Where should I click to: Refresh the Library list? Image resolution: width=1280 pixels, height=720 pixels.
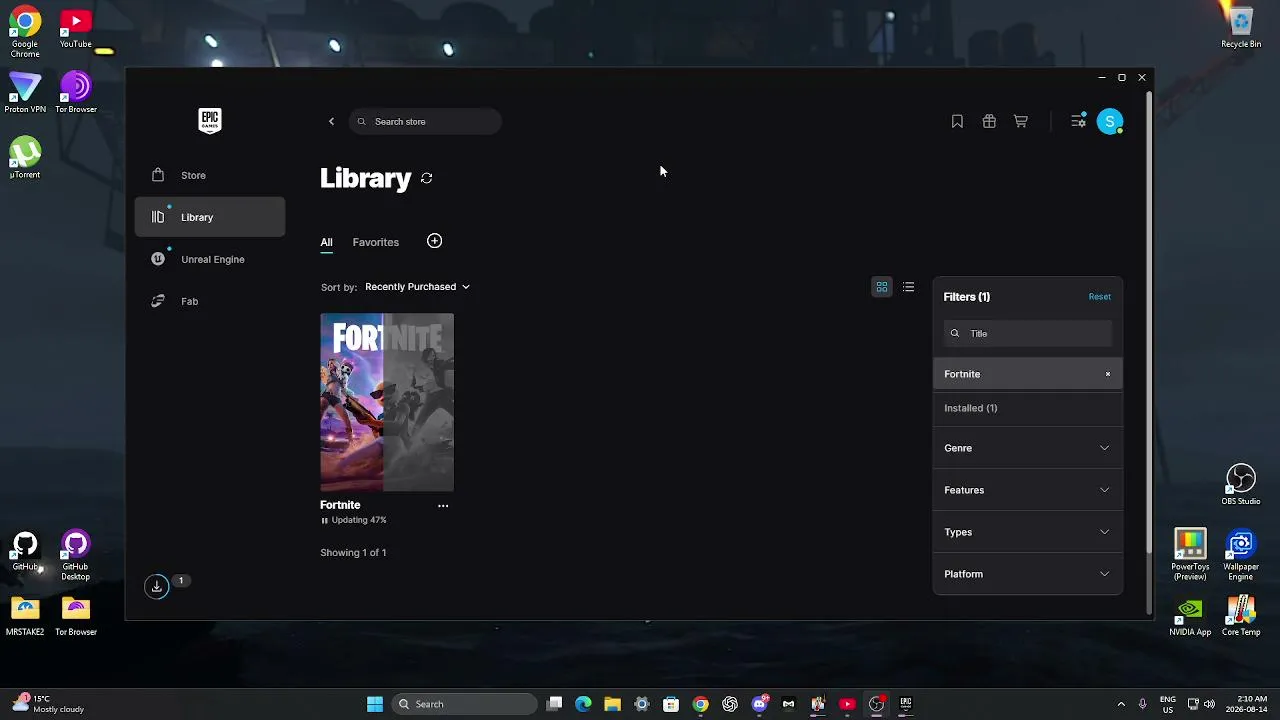(x=427, y=178)
